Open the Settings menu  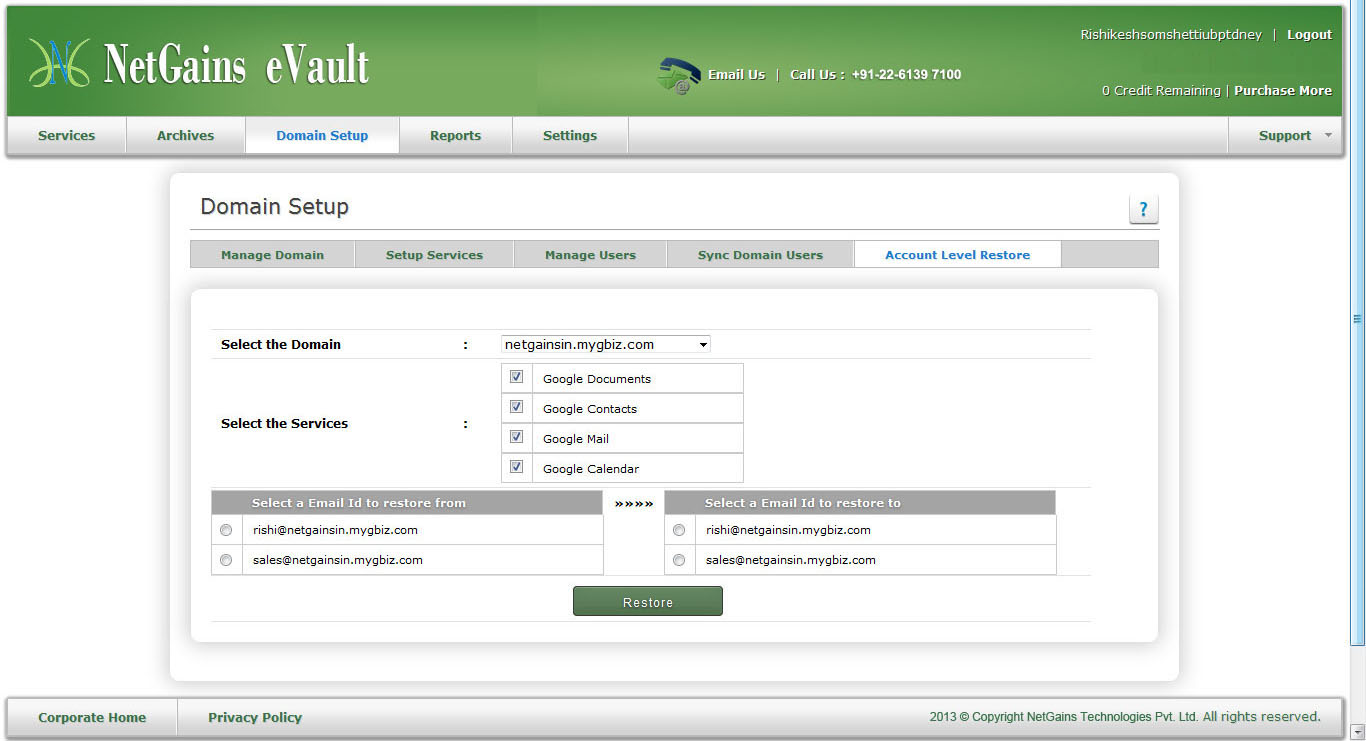(x=570, y=136)
